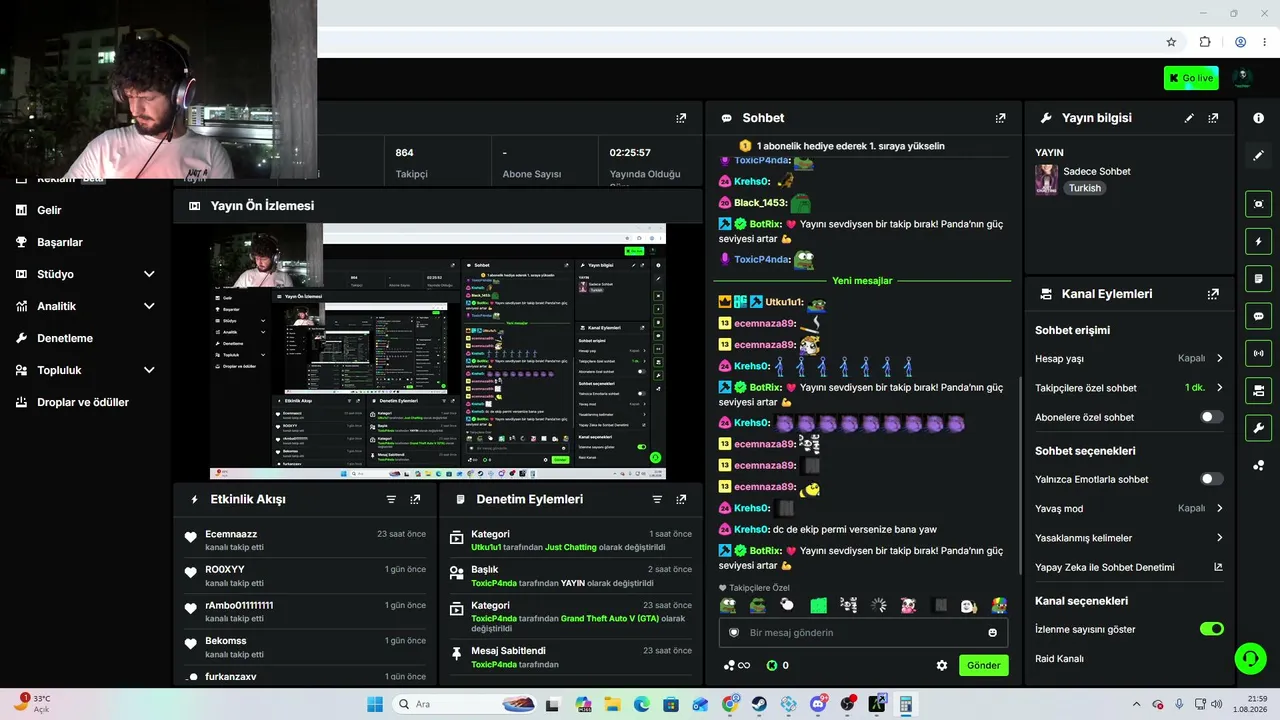Toggle Yalnızca Emotlarla sohbet switch
1280x720 pixels.
[x=1211, y=479]
